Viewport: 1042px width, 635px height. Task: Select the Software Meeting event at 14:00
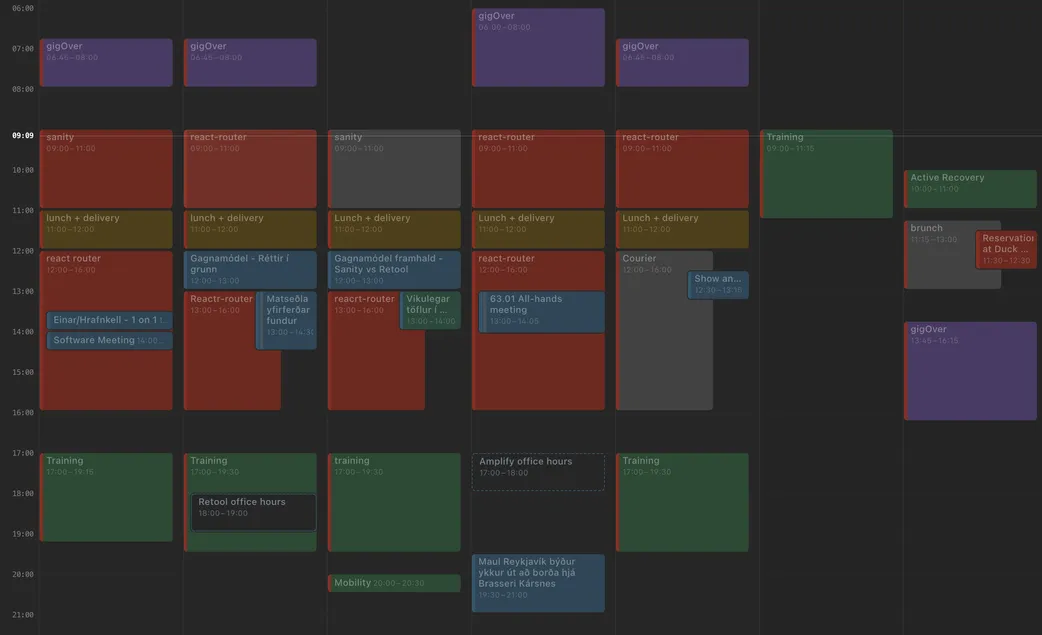tap(110, 338)
